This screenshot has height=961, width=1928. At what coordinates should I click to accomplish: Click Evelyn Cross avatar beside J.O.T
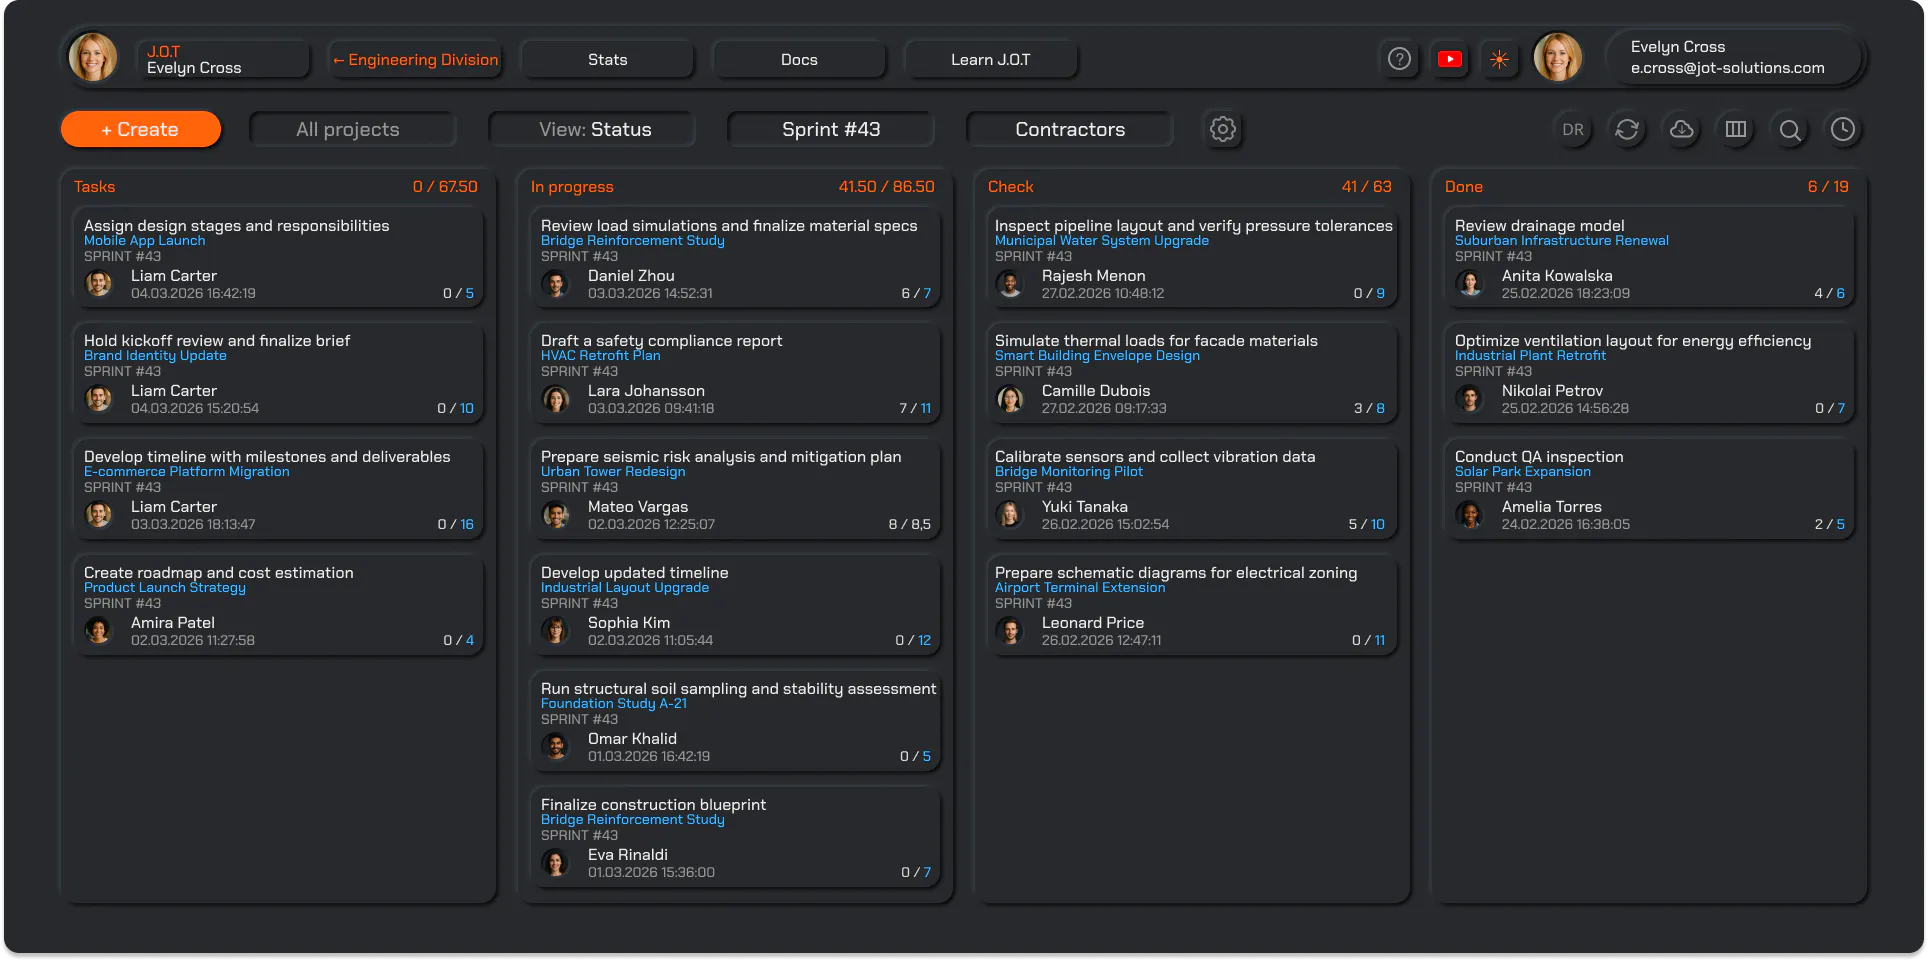(93, 57)
